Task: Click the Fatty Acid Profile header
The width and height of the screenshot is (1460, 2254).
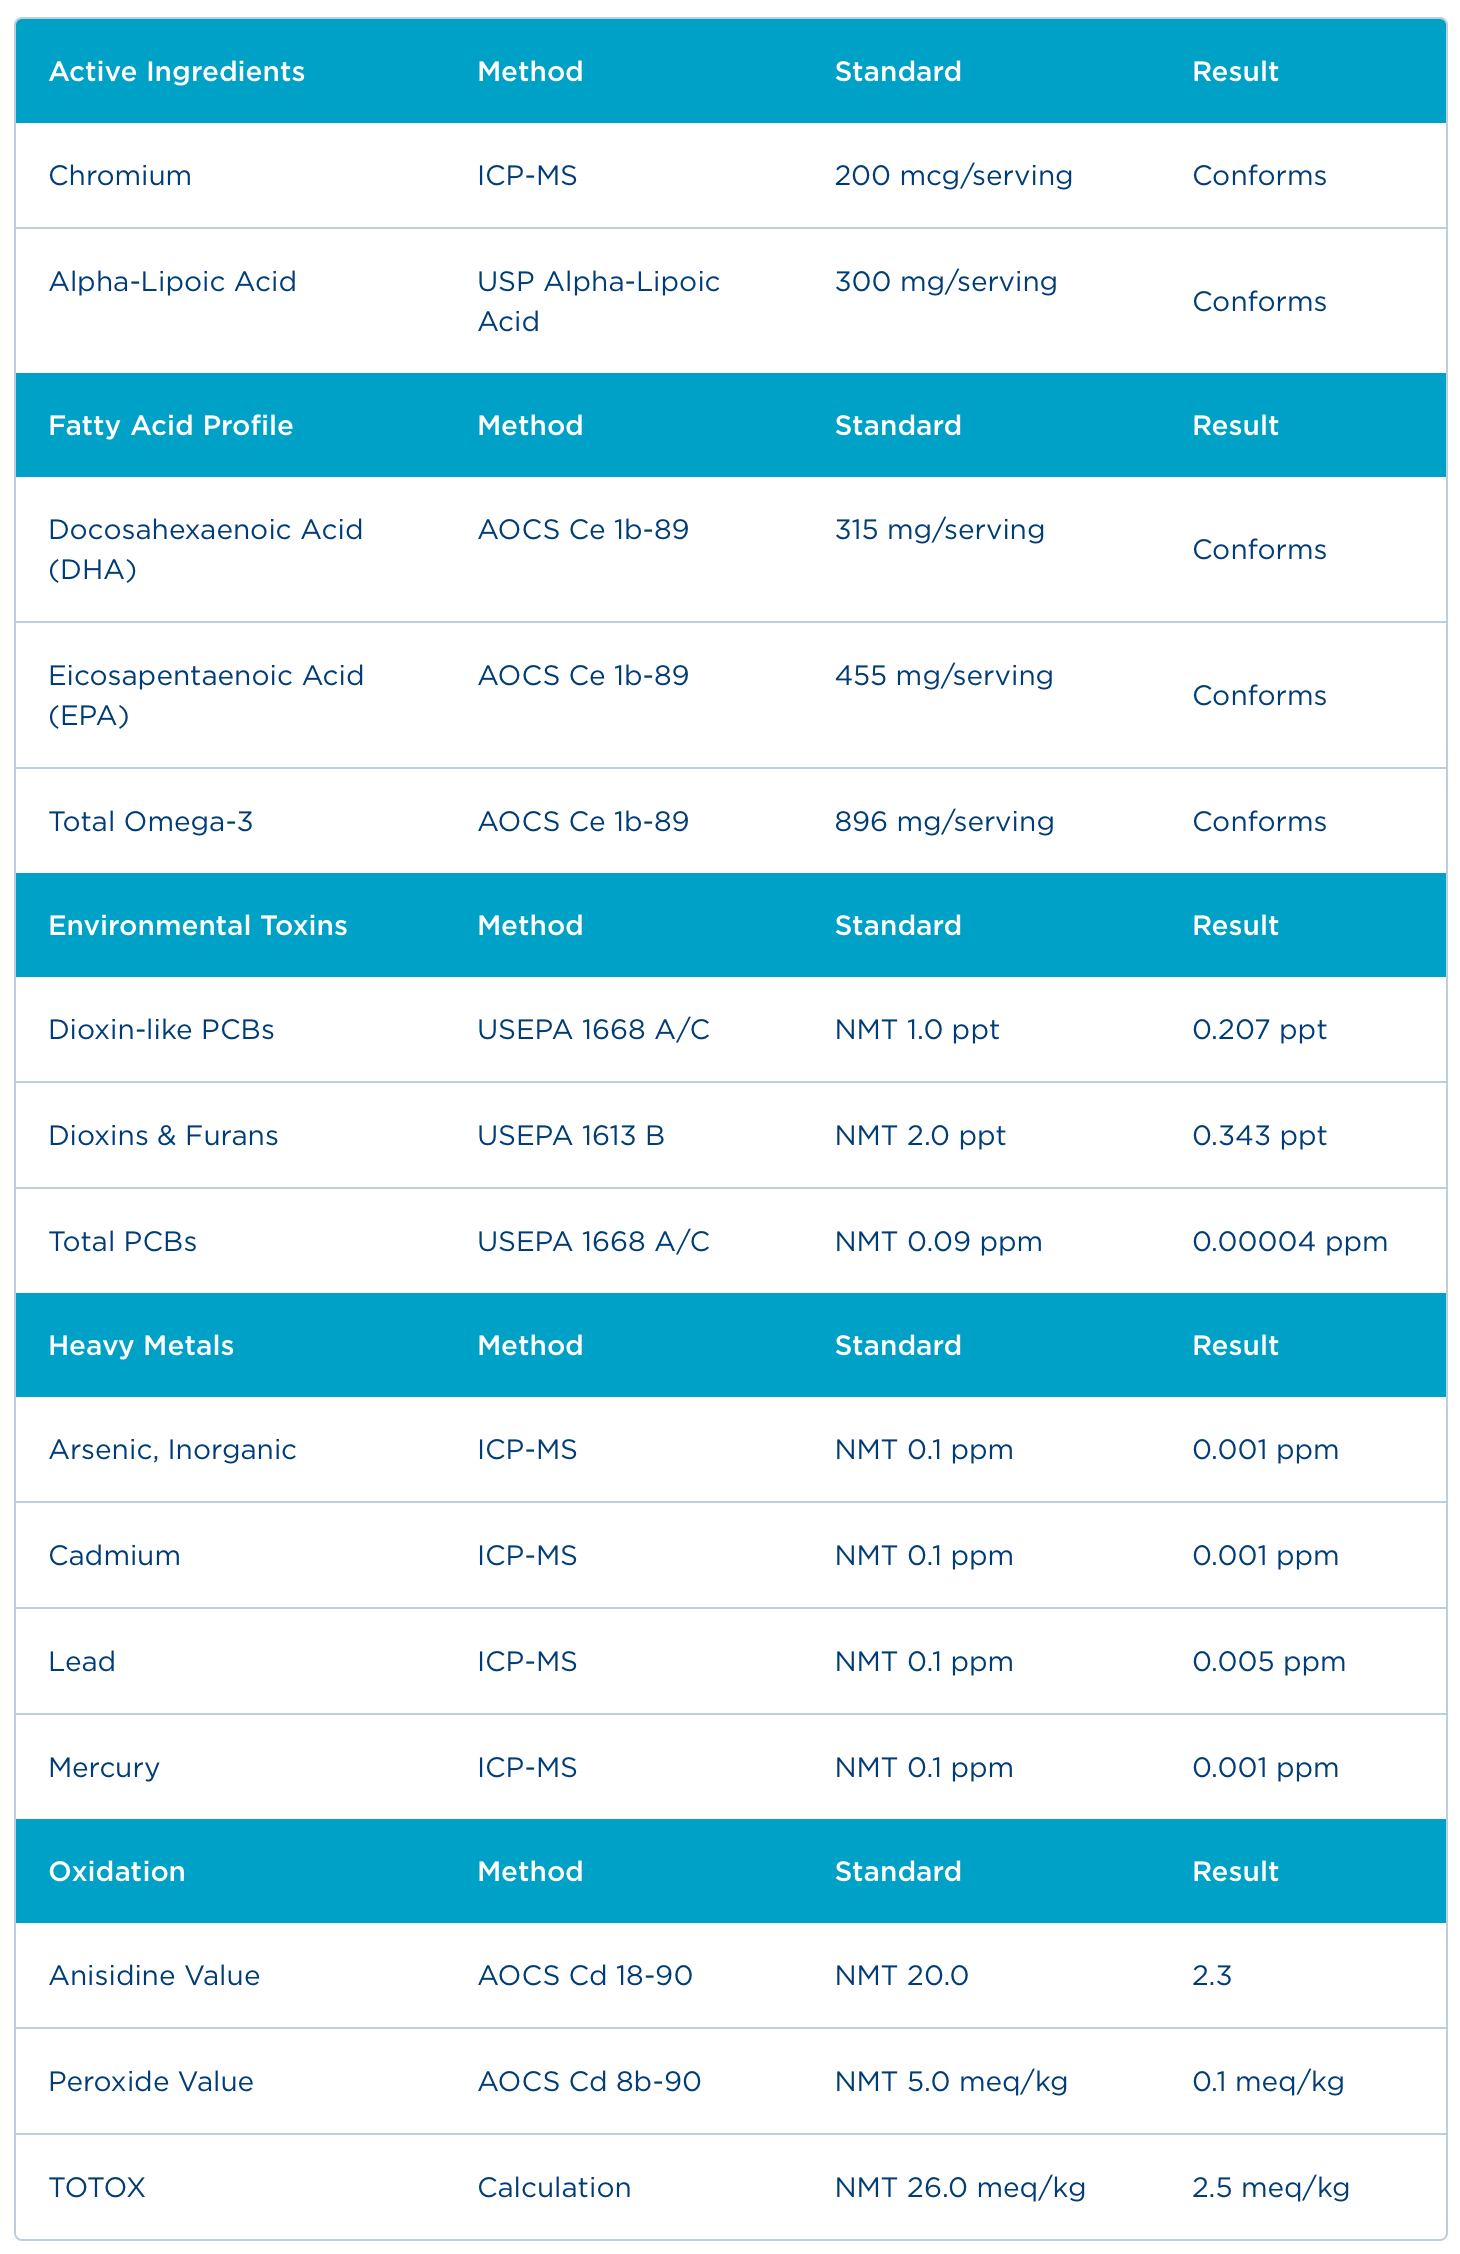Action: (170, 426)
